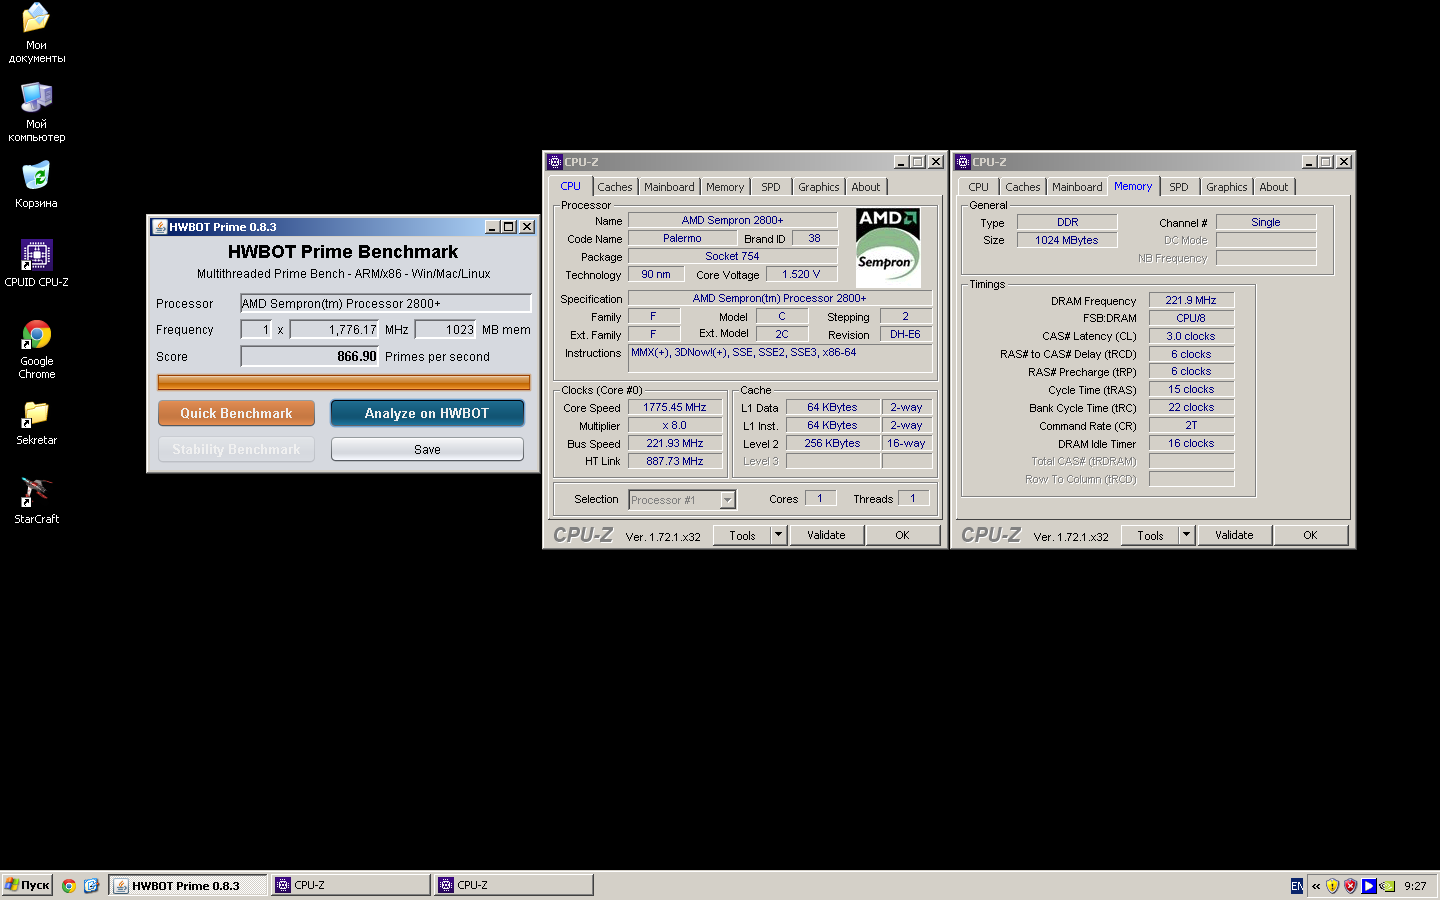This screenshot has height=900, width=1440.
Task: Click the memory Size value 1024 MBytes
Action: [x=1067, y=240]
